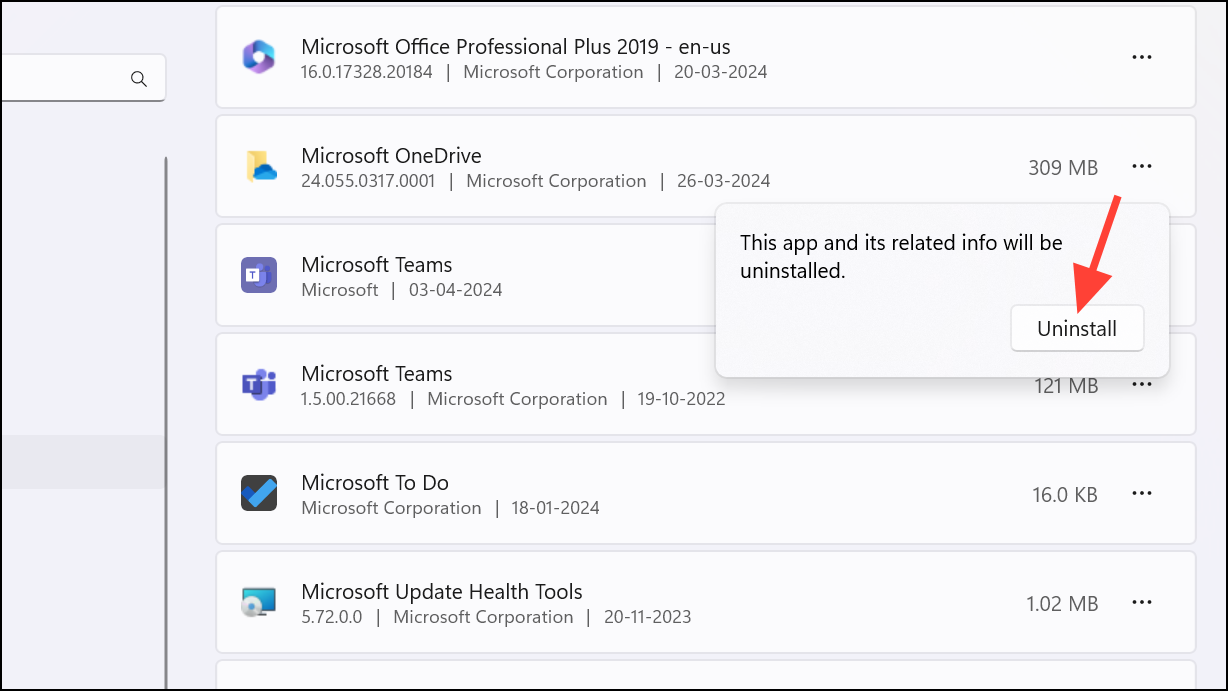Open more options for Microsoft OneDrive
This screenshot has height=691, width=1228.
point(1142,166)
